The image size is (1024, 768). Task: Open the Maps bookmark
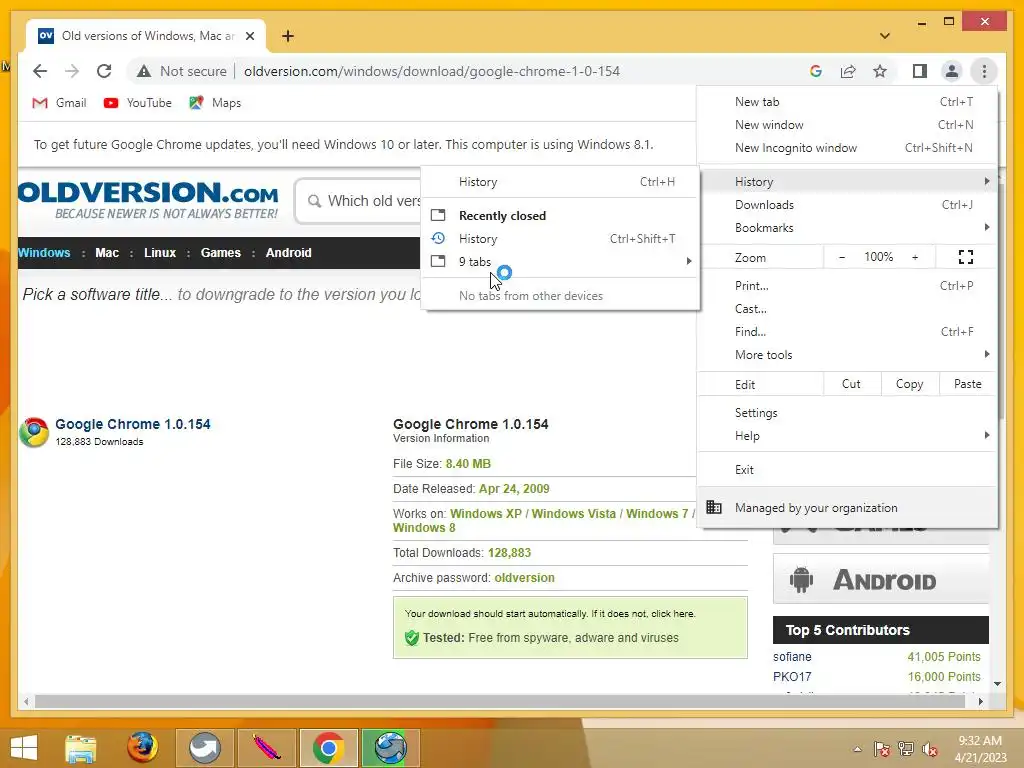215,103
